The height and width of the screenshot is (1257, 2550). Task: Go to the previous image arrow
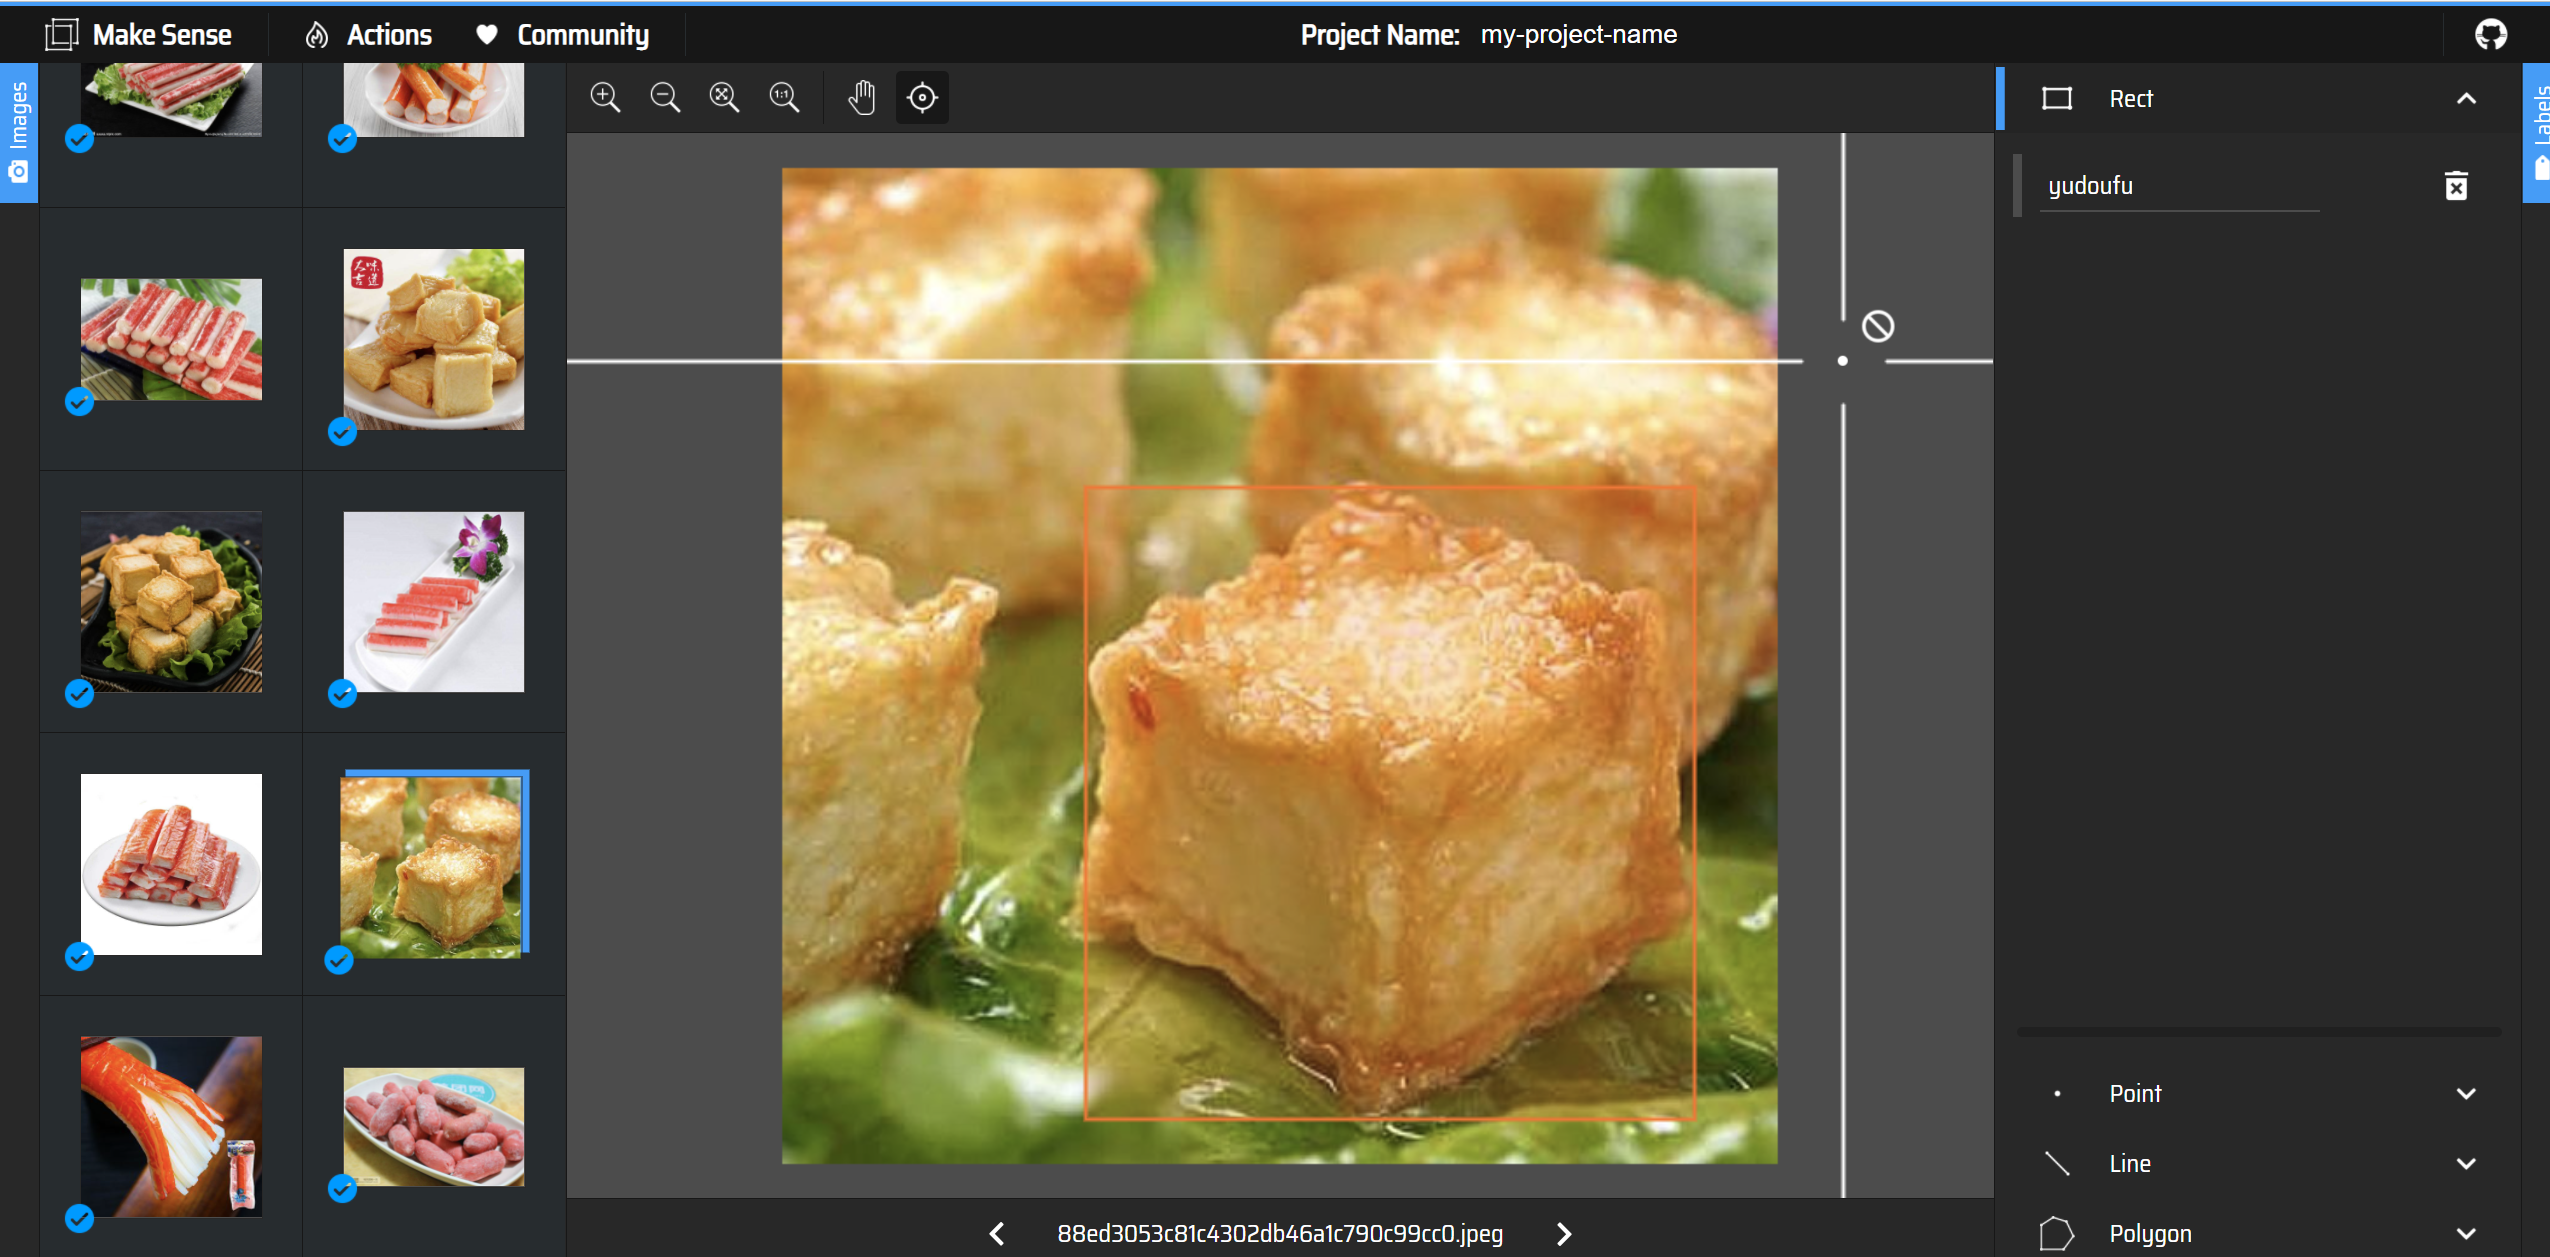(x=996, y=1233)
